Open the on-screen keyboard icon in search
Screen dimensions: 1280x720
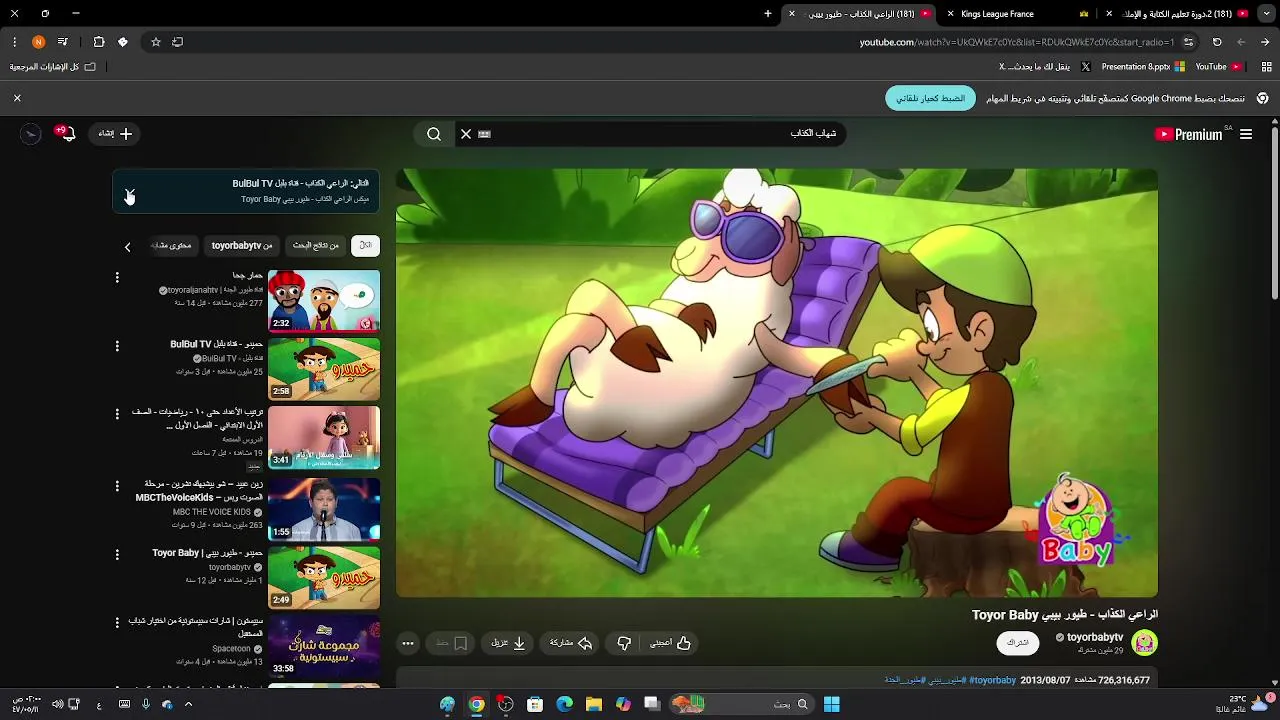(x=485, y=134)
